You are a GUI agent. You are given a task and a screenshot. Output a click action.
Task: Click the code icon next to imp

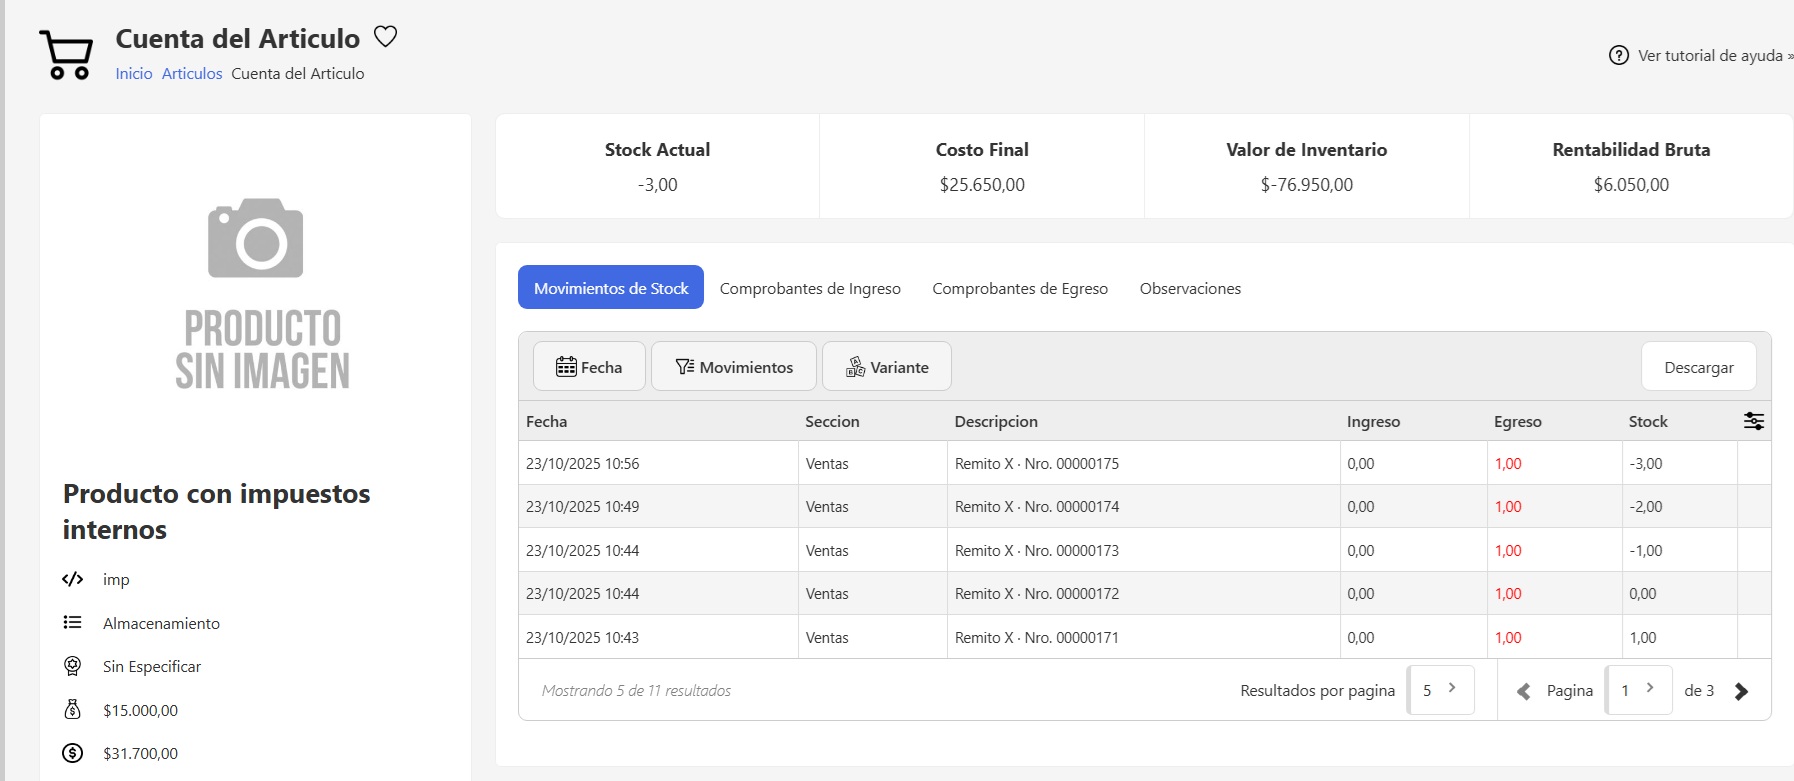[72, 579]
